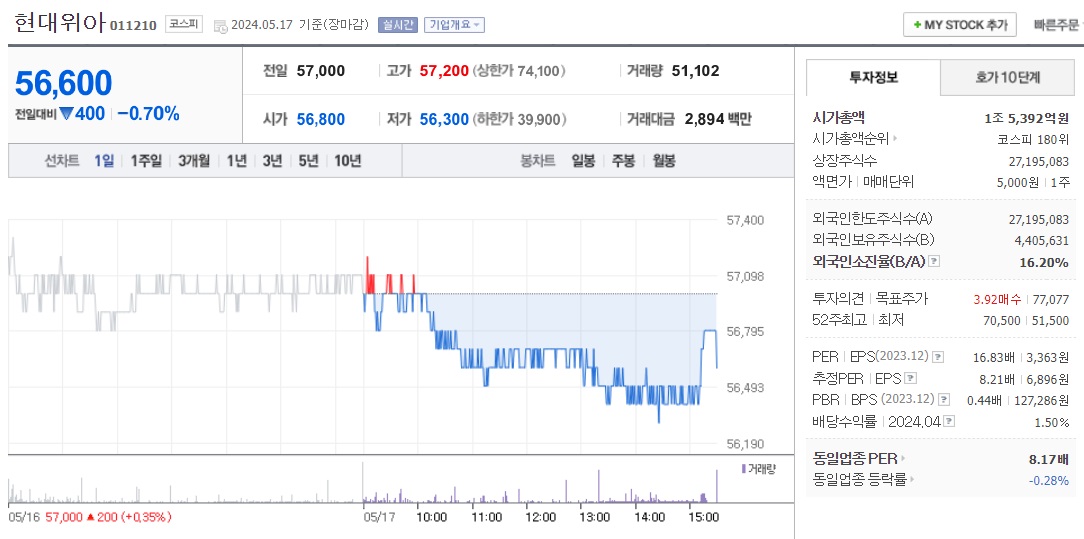Screen dimensions: 1084x539
Task: Click the 52-week low 51,500
Action: (x=1051, y=321)
